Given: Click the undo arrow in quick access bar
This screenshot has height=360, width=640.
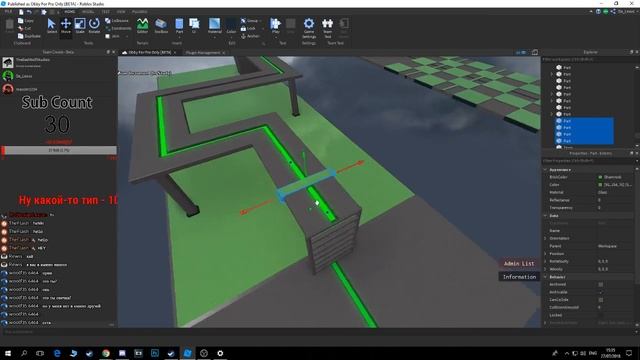Looking at the screenshot, I should coord(29,12).
